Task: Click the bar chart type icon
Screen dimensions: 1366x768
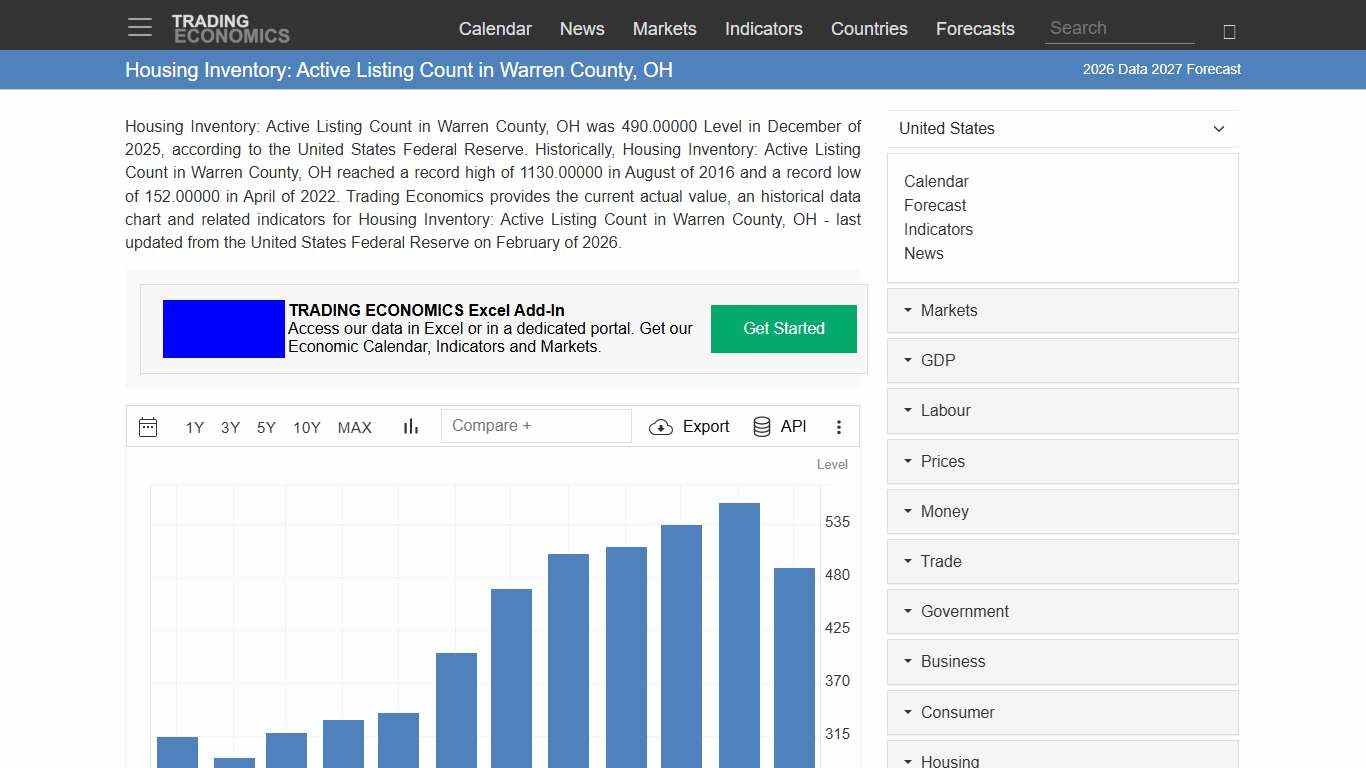Action: tap(410, 426)
